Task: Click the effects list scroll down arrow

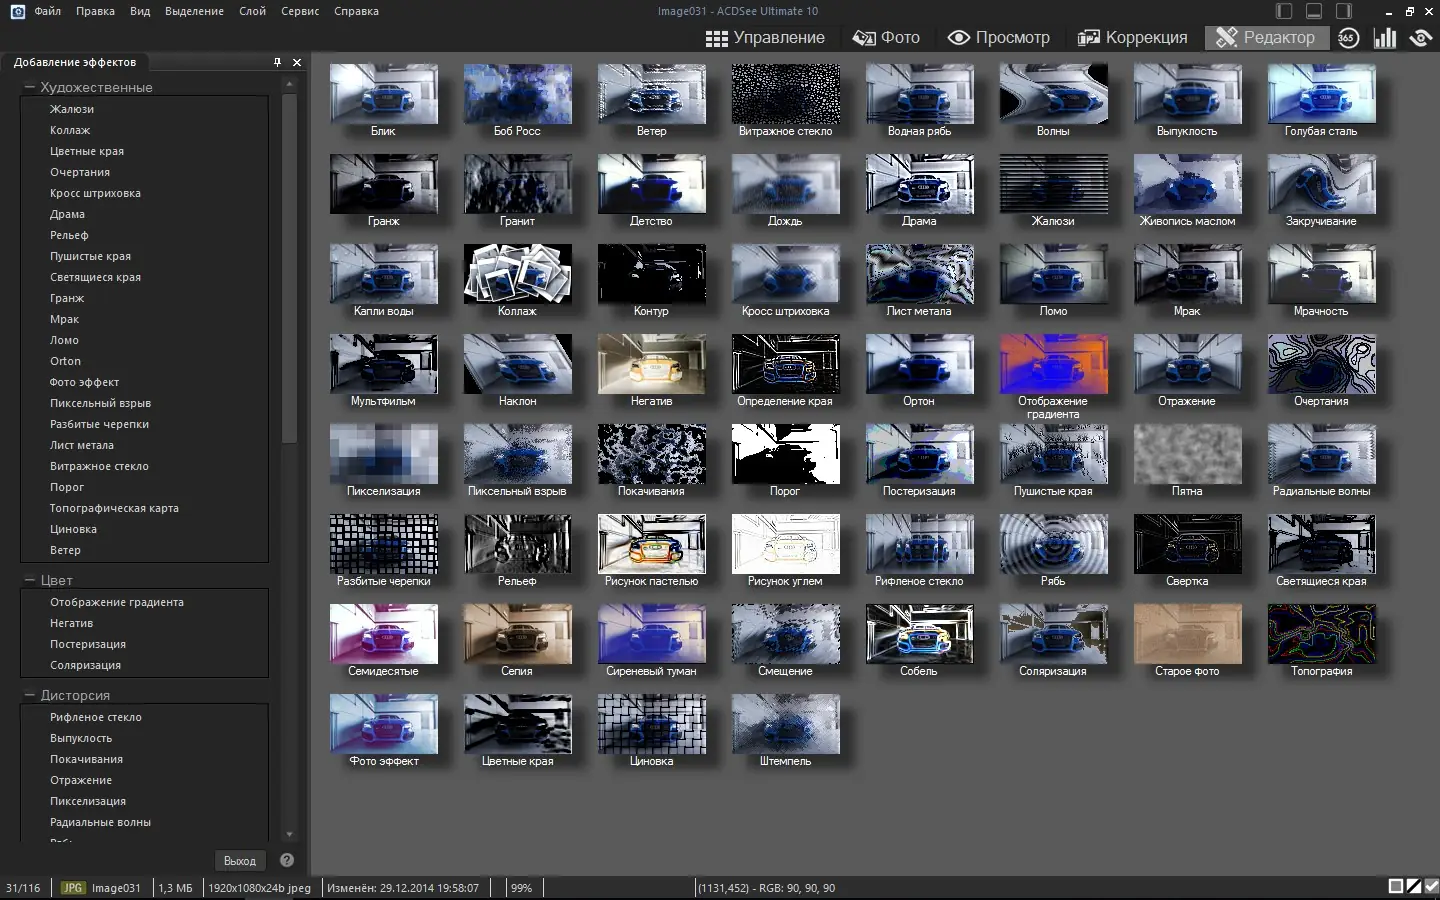Action: [290, 835]
